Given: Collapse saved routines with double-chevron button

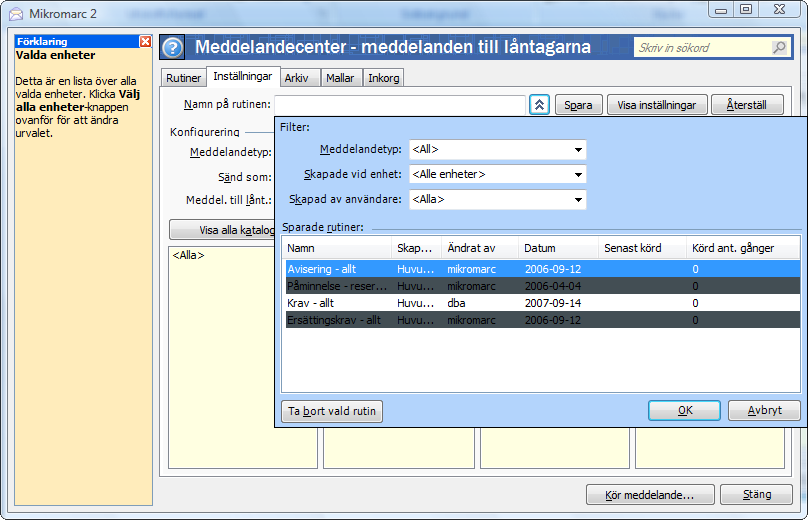Looking at the screenshot, I should click(x=539, y=105).
